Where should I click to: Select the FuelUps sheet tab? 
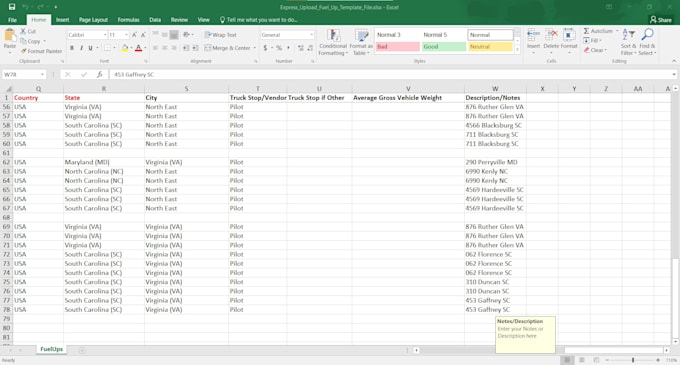click(x=52, y=349)
